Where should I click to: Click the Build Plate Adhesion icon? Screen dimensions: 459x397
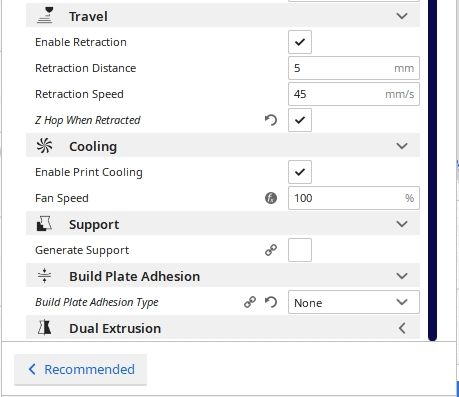click(45, 276)
